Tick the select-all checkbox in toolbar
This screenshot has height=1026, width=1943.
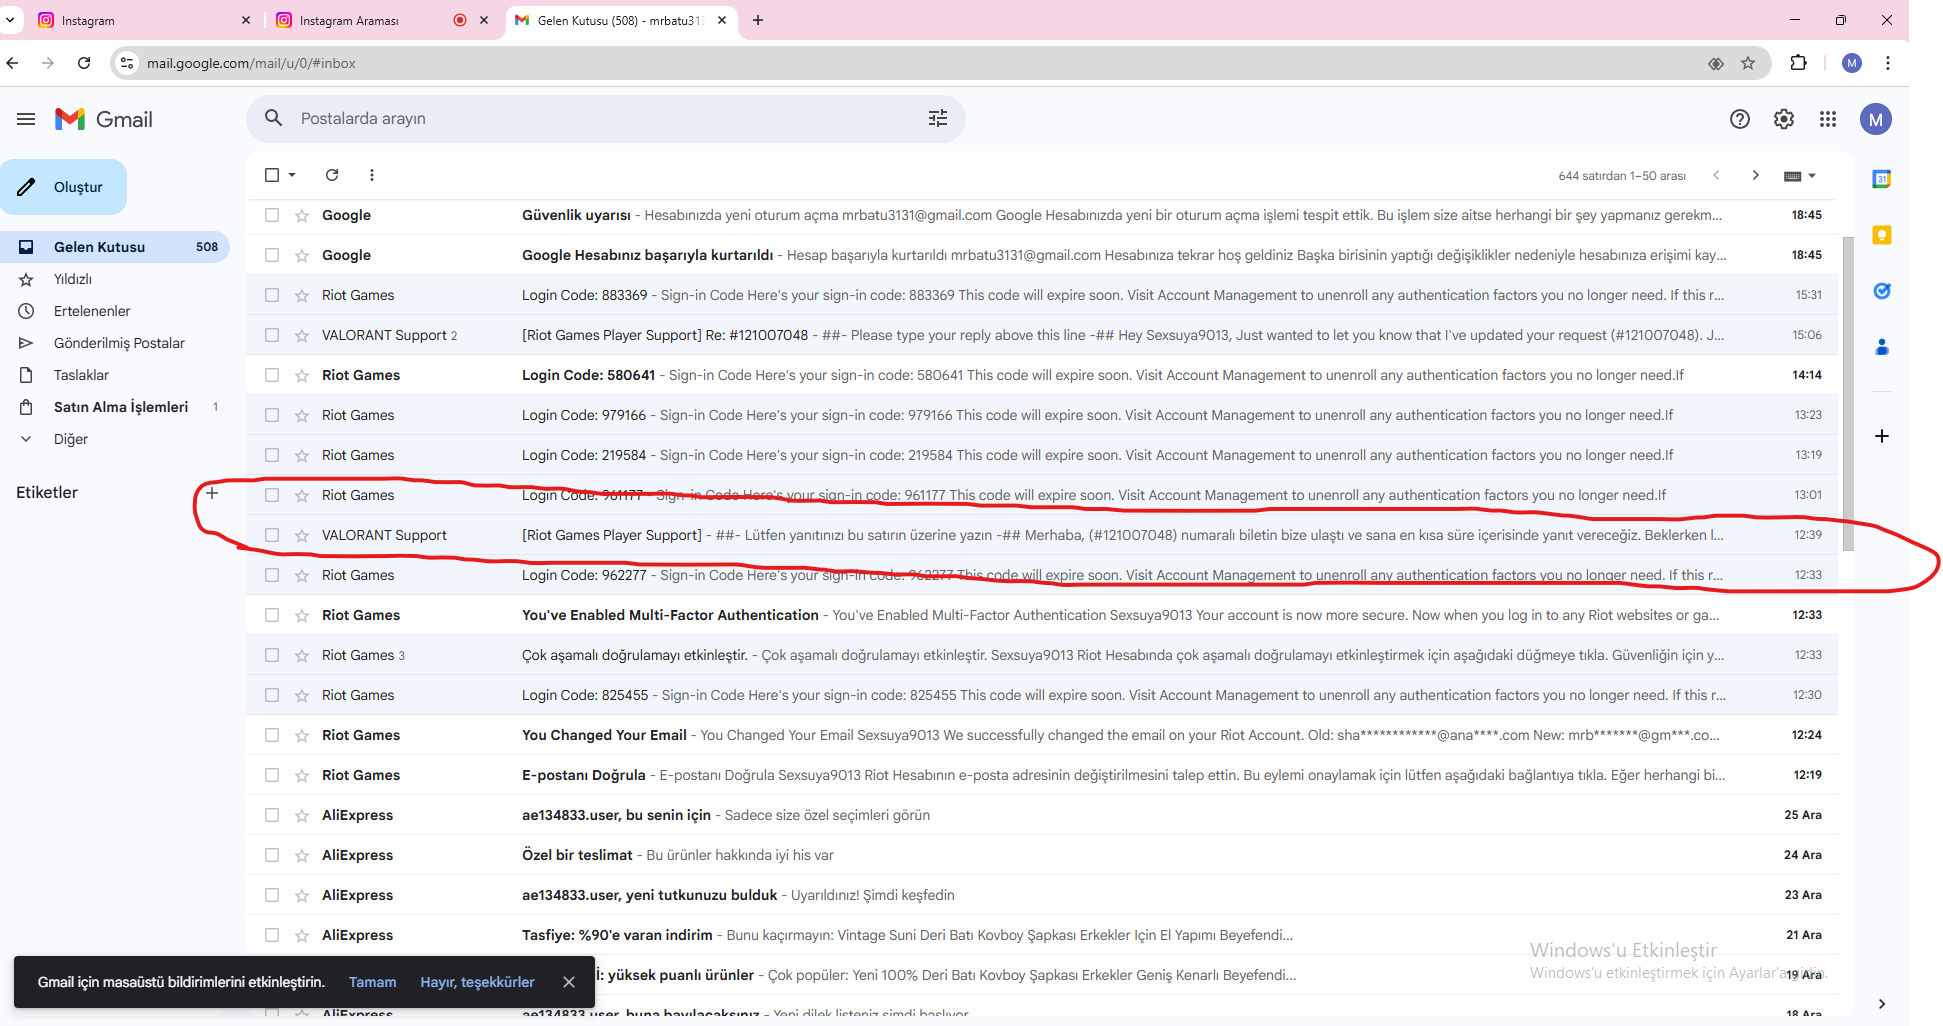(x=272, y=175)
